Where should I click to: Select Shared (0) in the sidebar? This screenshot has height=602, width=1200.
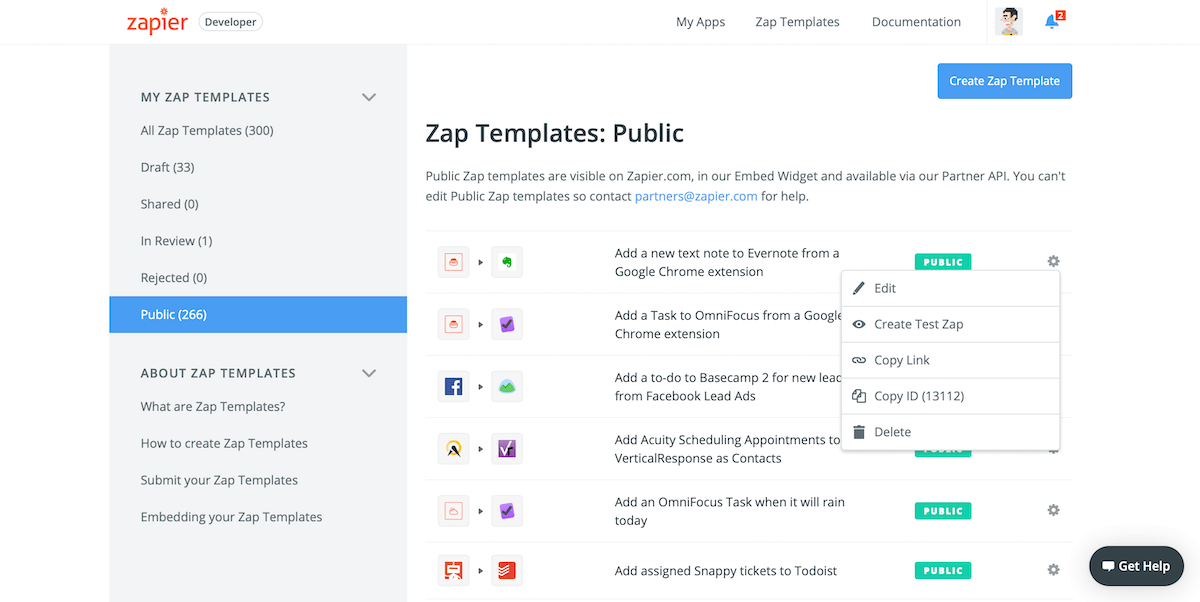(x=170, y=204)
